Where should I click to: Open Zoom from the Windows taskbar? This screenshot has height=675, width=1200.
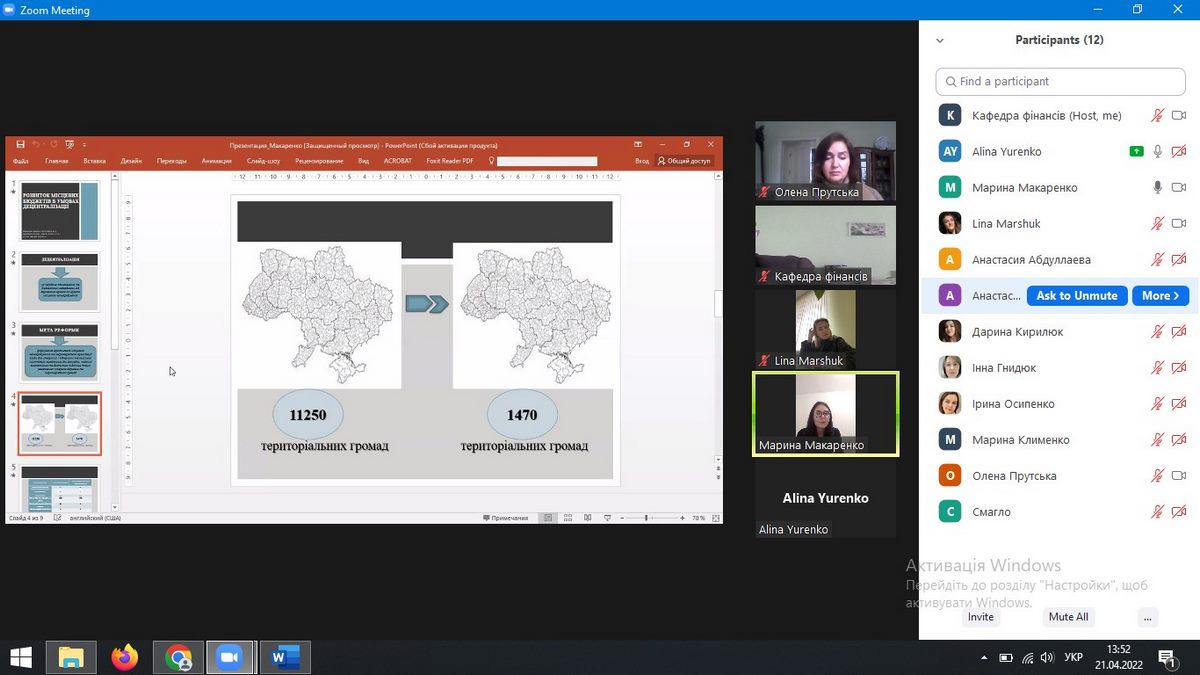(230, 657)
